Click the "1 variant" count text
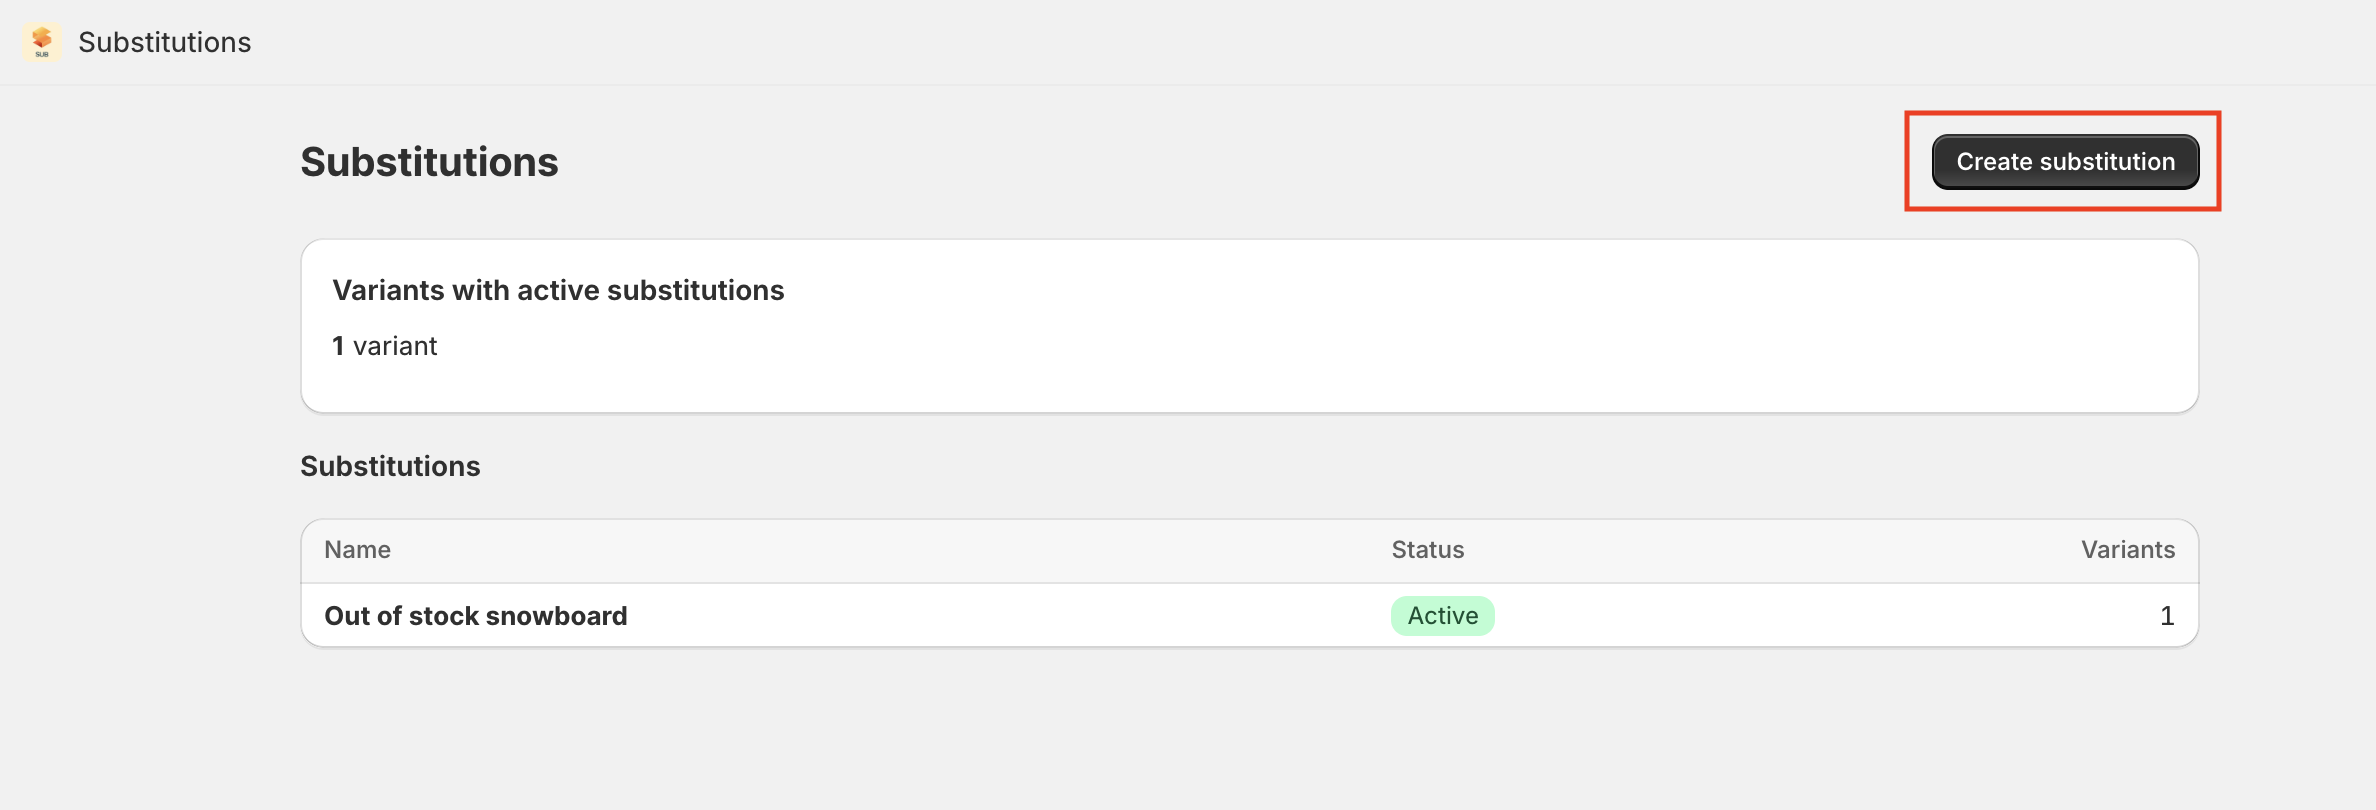 click(385, 346)
